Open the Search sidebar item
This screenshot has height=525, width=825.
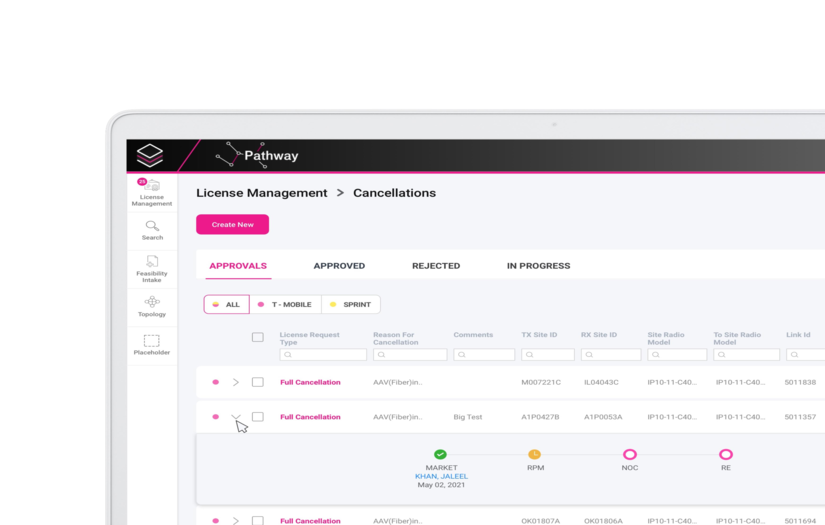pyautogui.click(x=152, y=230)
